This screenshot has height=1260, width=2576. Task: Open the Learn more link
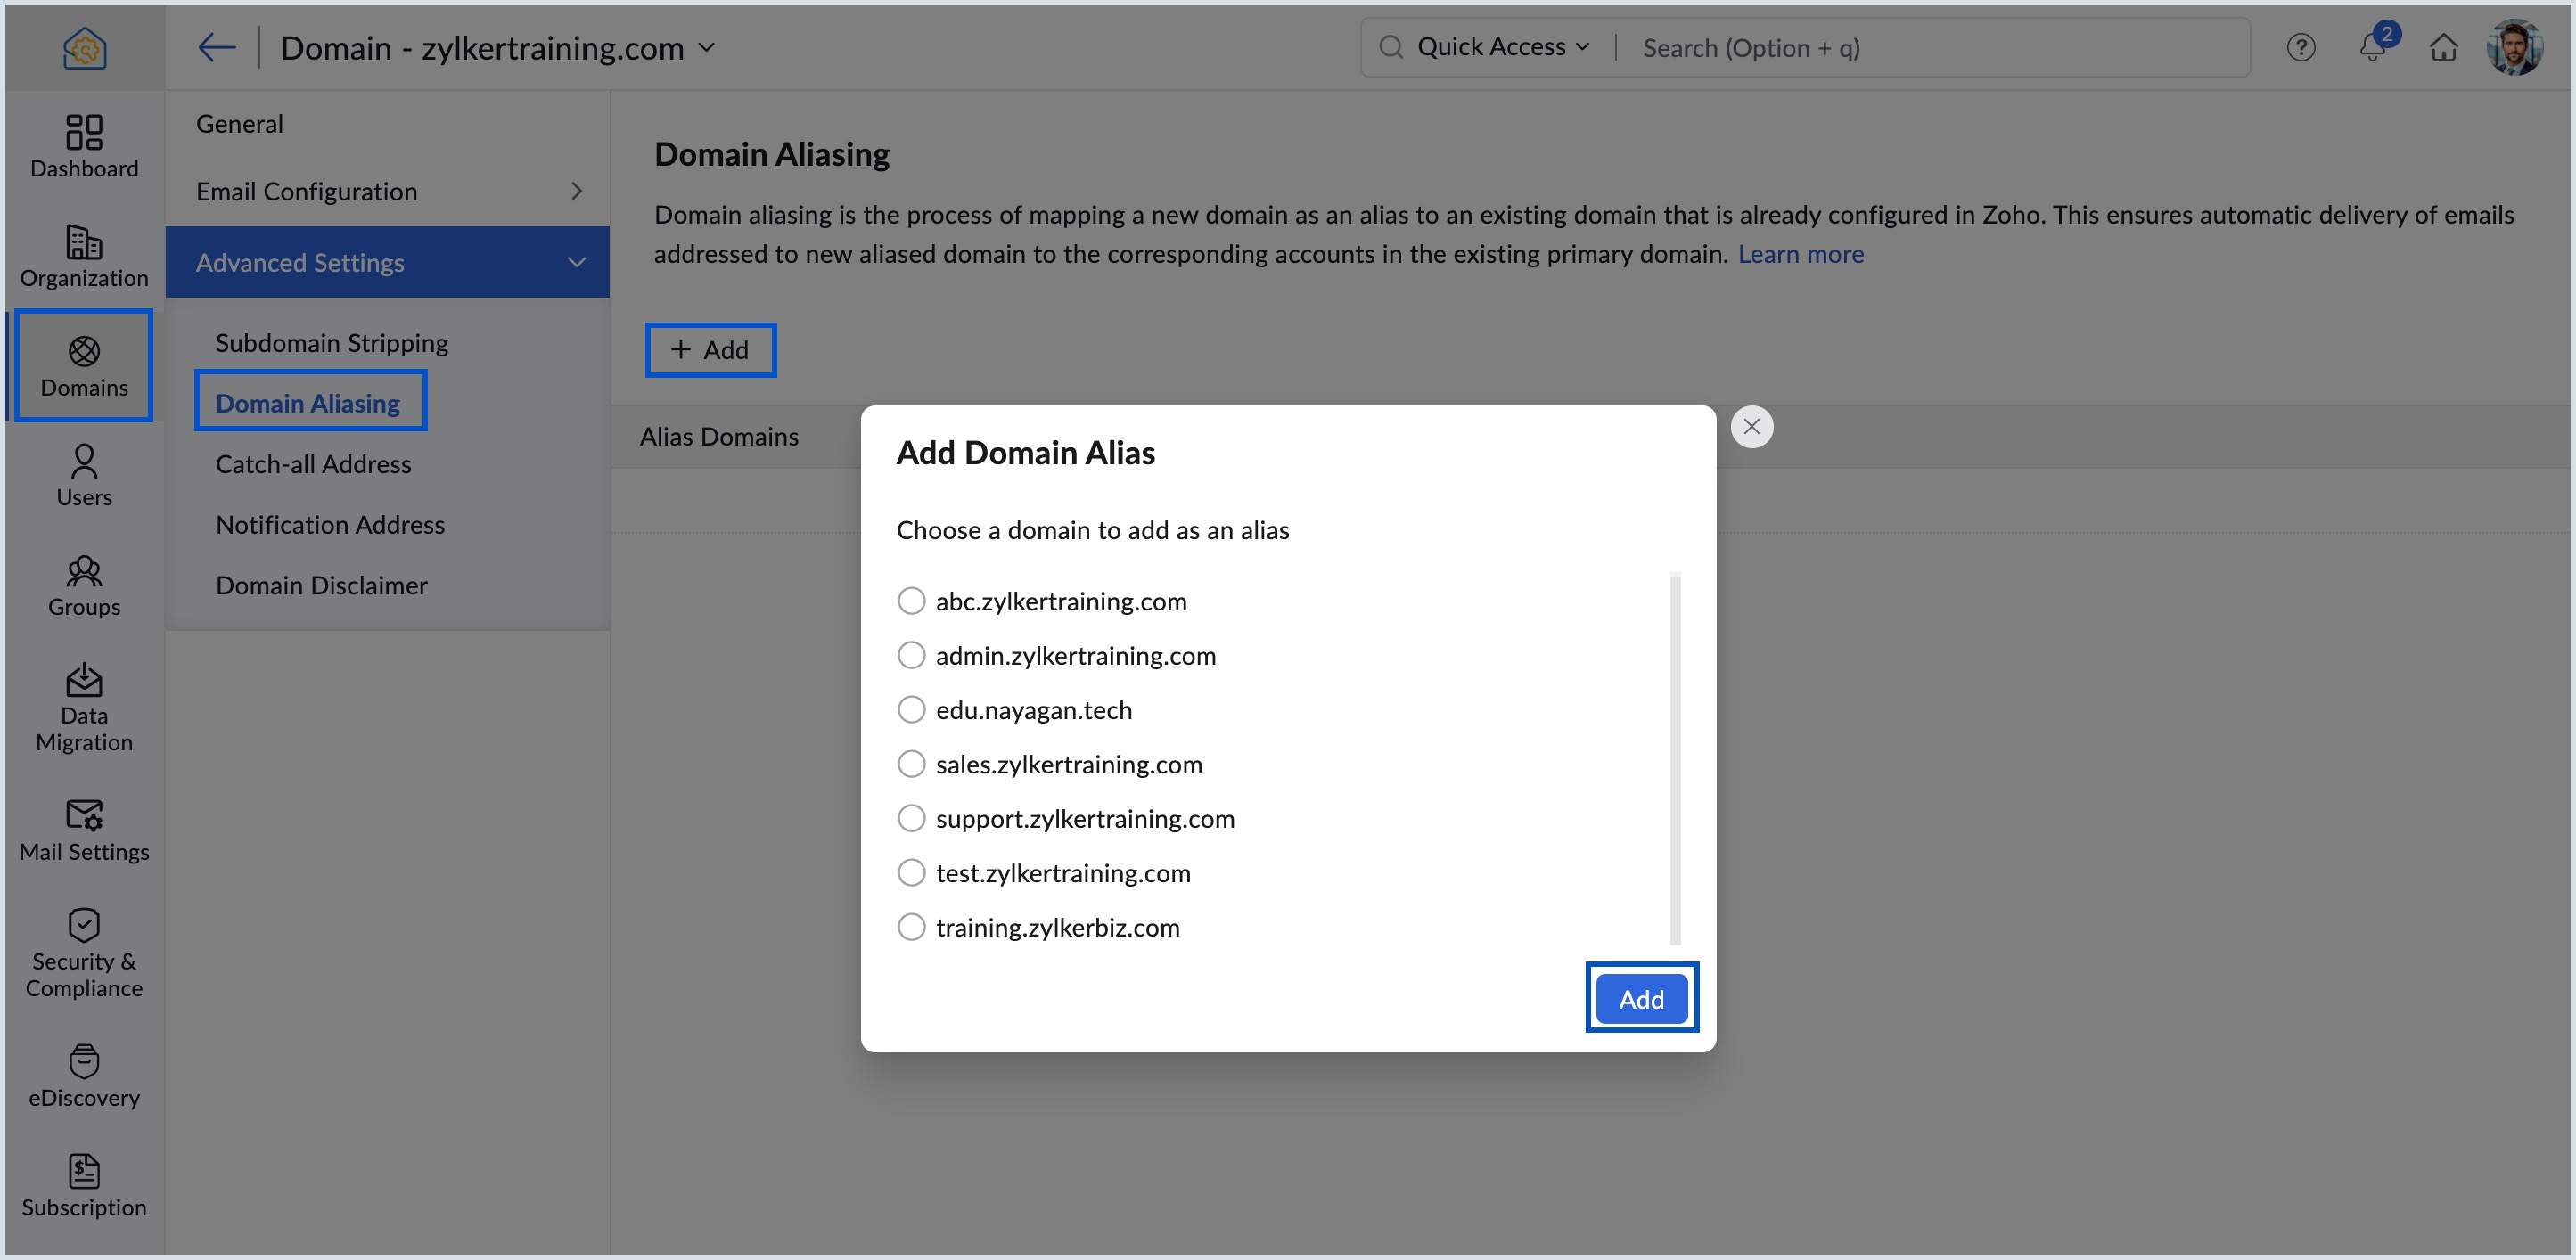(x=1800, y=253)
